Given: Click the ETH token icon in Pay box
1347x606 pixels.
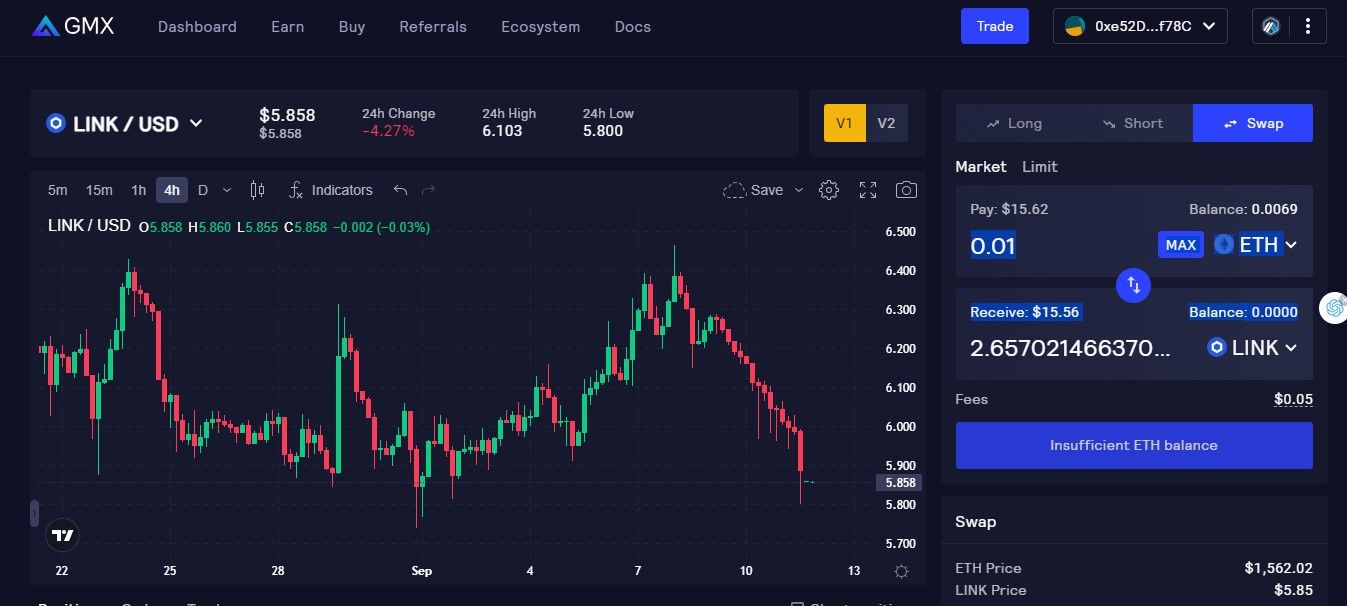Looking at the screenshot, I should pos(1224,244).
